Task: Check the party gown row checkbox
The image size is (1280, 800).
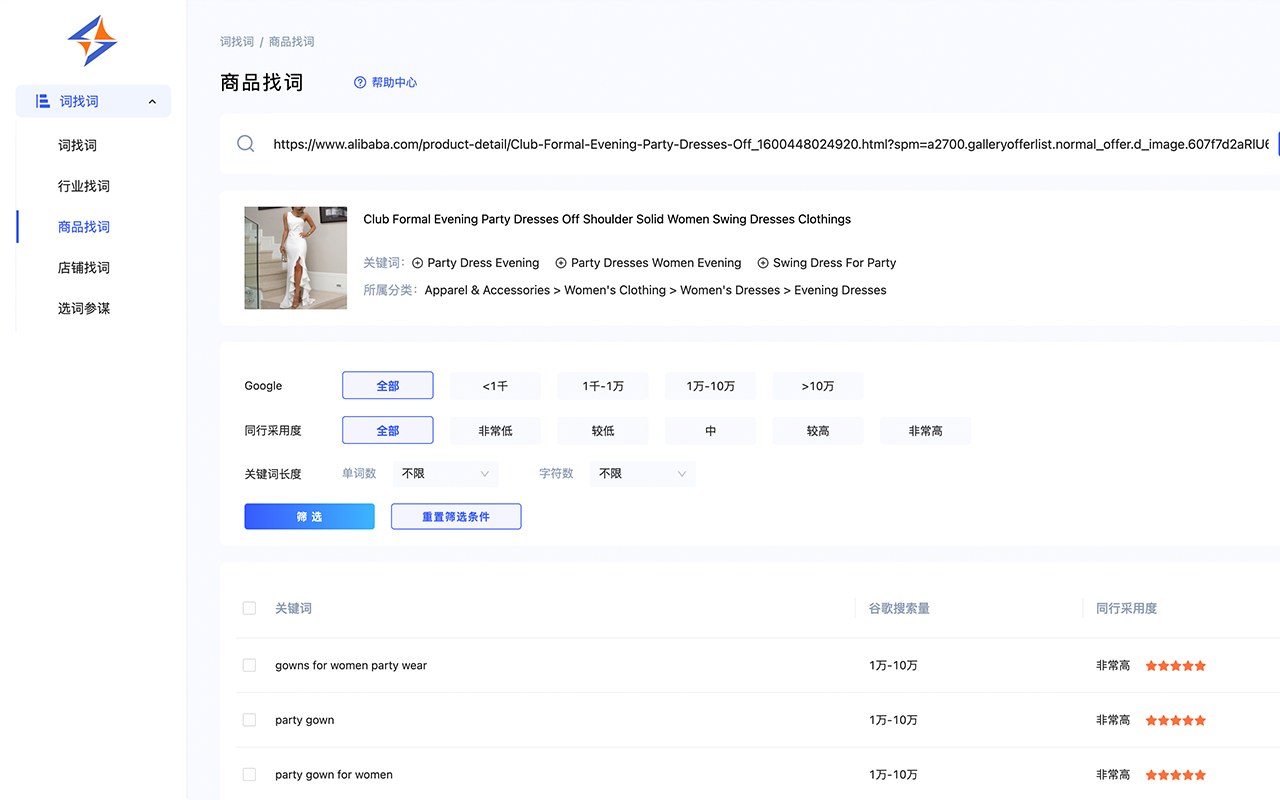Action: [x=249, y=719]
